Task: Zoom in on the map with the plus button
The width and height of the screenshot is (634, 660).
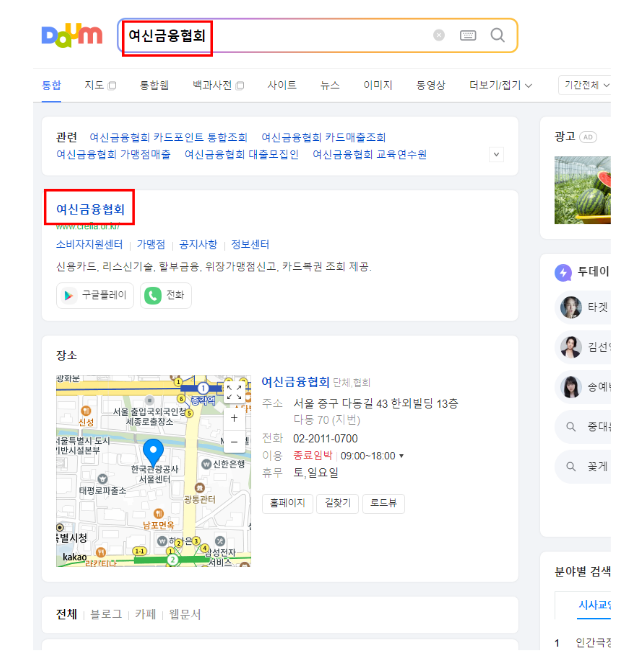Action: tap(234, 418)
